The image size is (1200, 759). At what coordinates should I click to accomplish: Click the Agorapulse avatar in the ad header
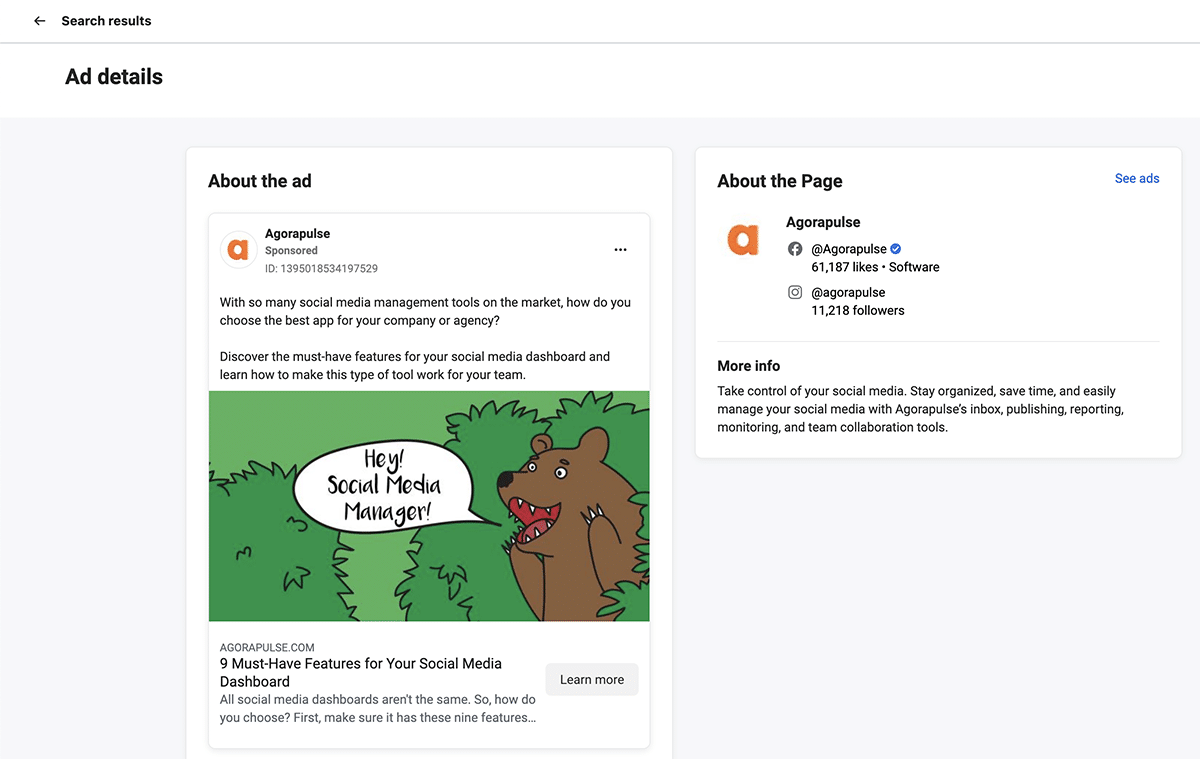[x=238, y=250]
